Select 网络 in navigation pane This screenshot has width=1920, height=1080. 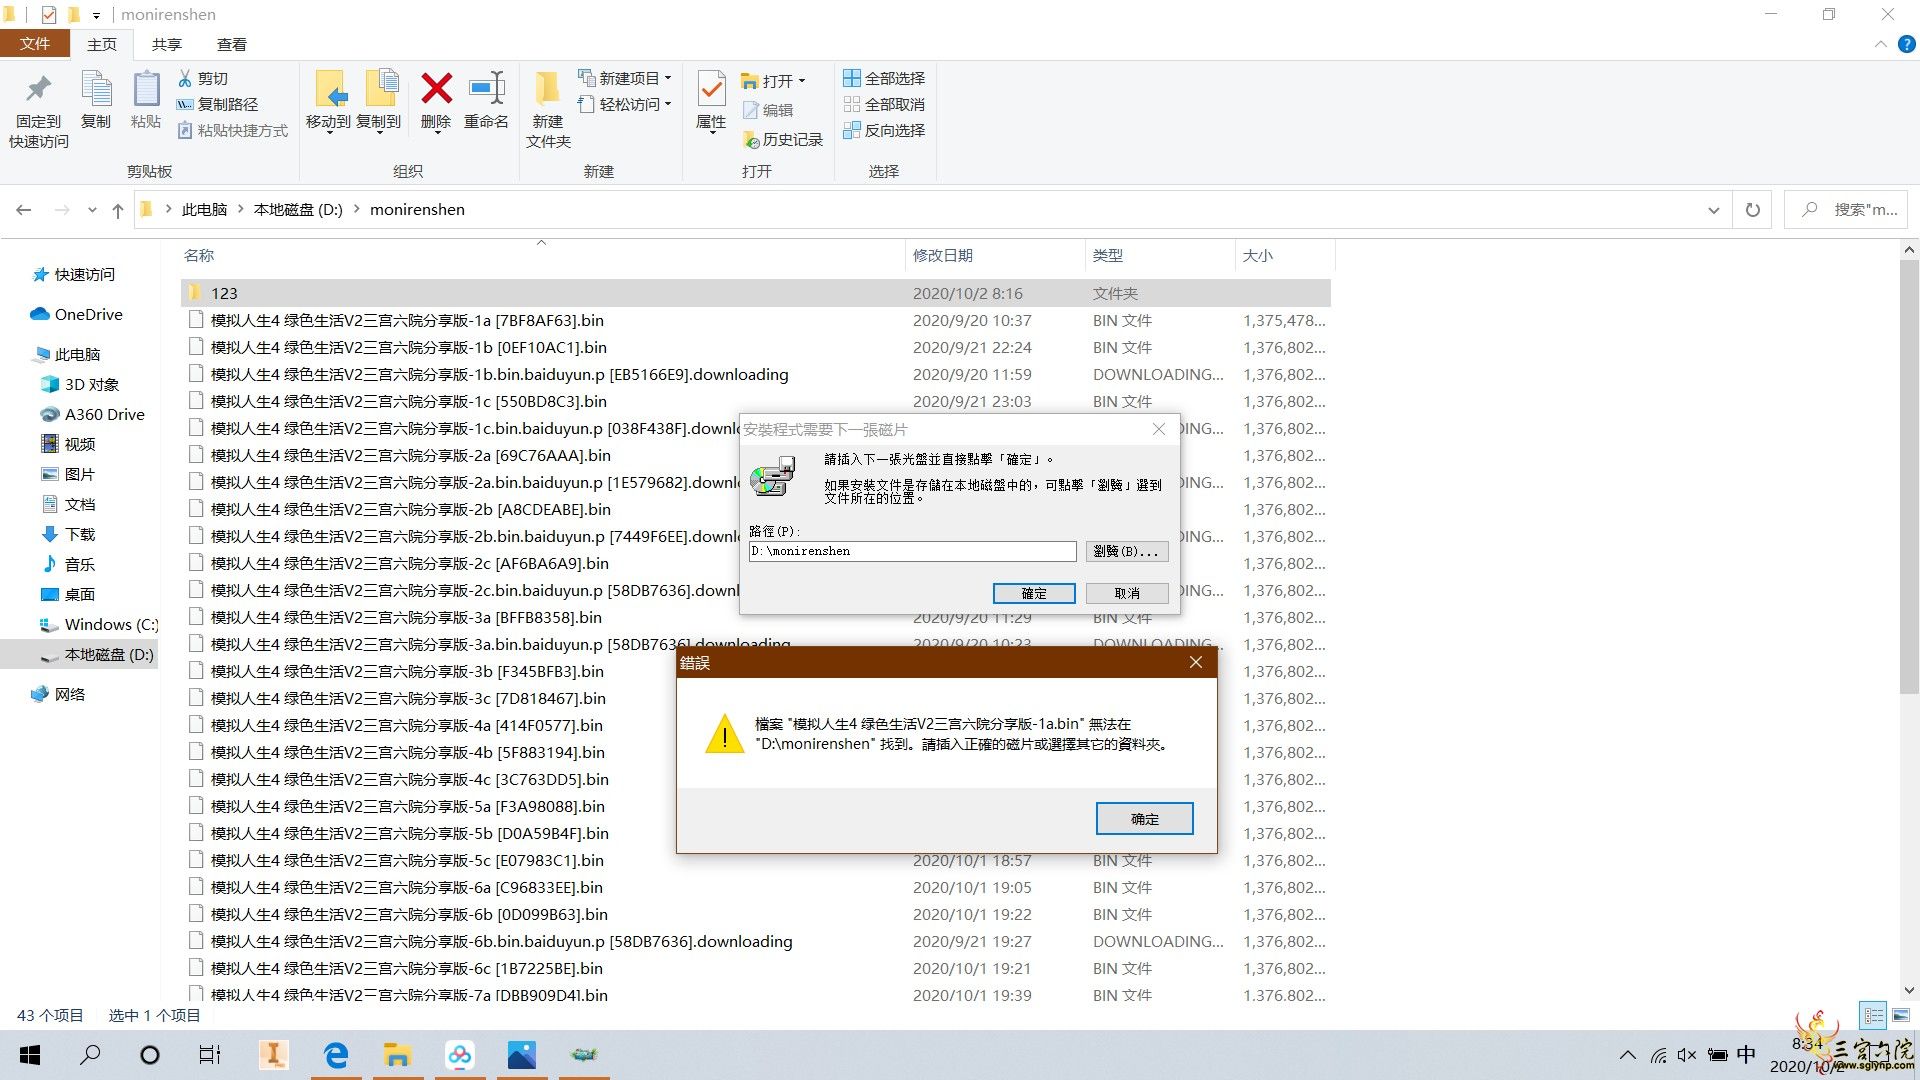[x=70, y=694]
